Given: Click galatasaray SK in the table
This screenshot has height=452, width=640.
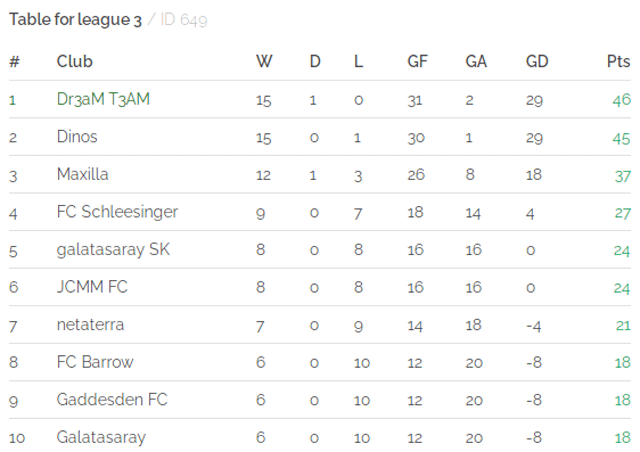Looking at the screenshot, I should pos(113,250).
